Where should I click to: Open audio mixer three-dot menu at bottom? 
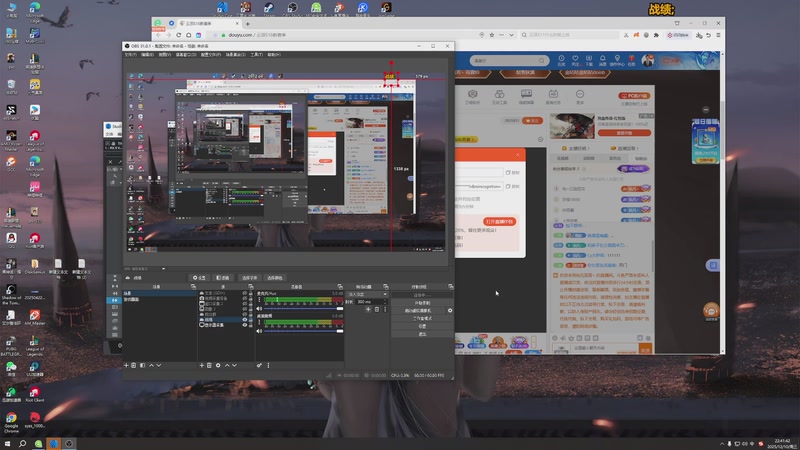pyautogui.click(x=268, y=365)
